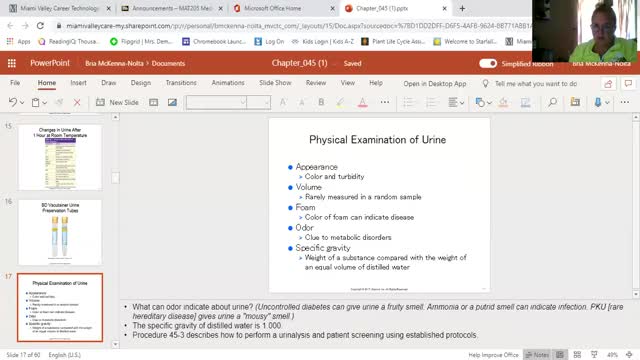Screen dimensions: 640x360
Task: Open the Office app launcher waffle icon
Action: pos(12,63)
